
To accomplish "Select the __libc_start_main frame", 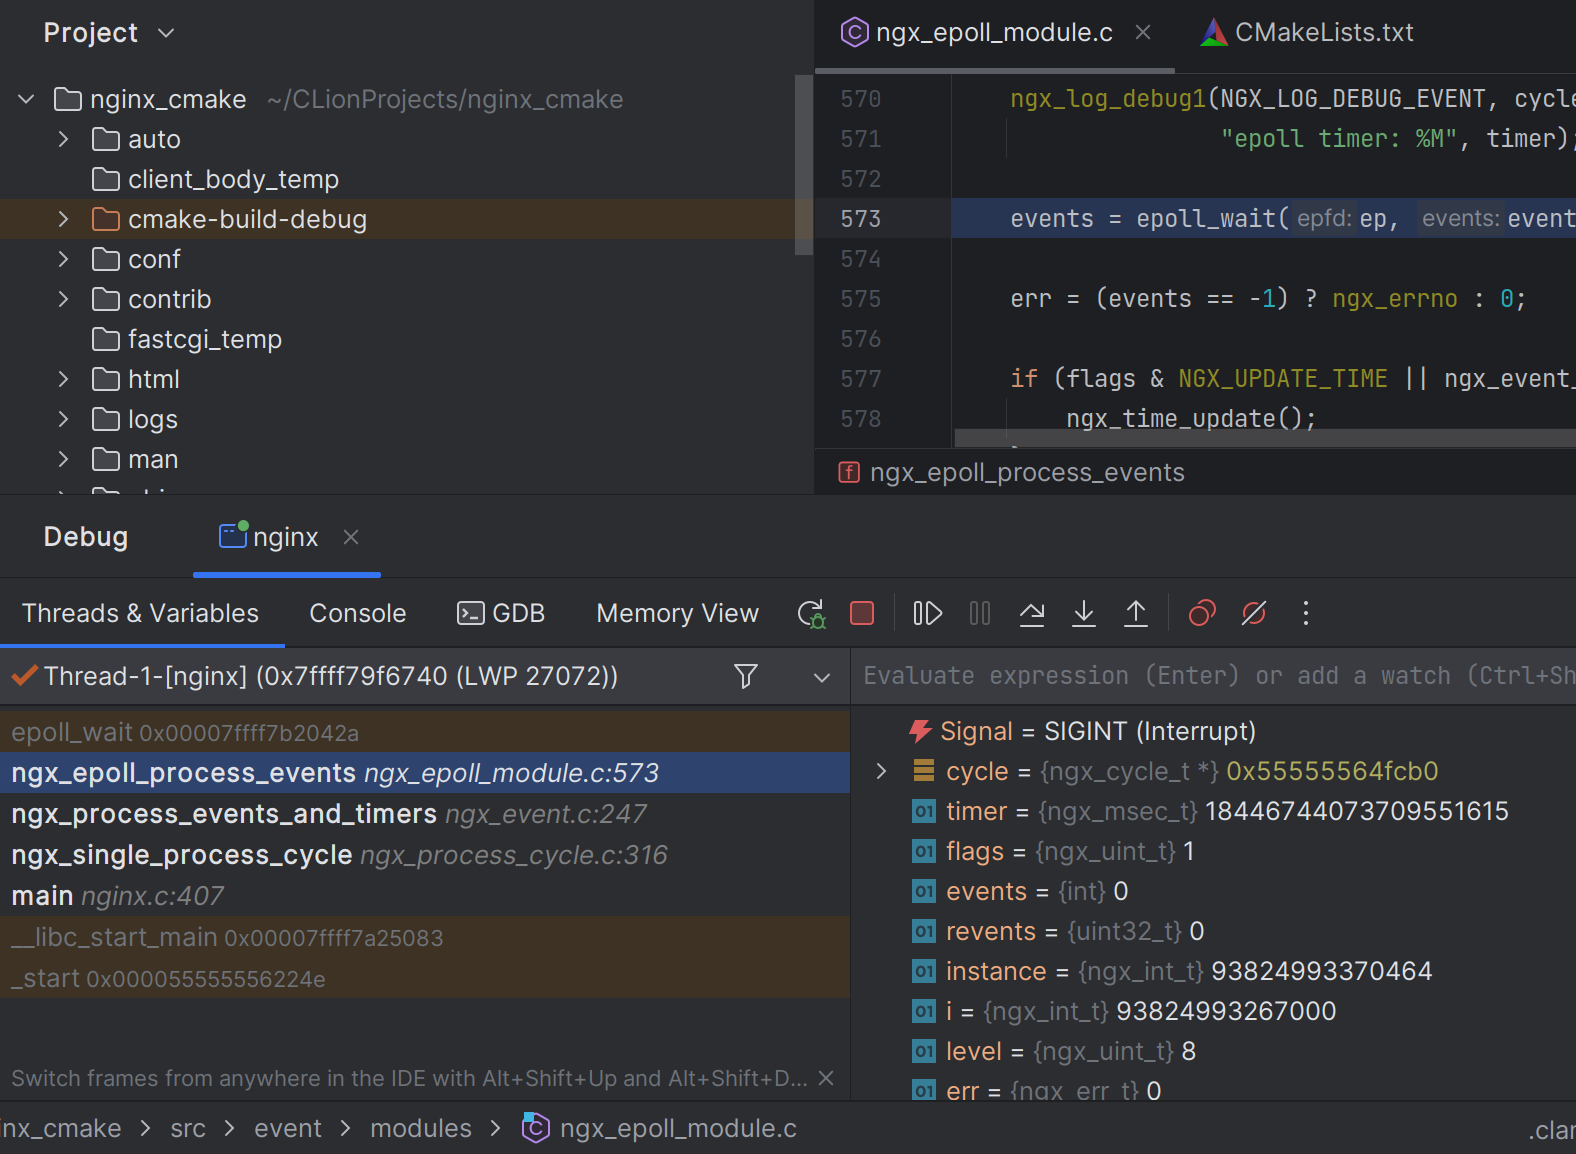I will pyautogui.click(x=425, y=937).
